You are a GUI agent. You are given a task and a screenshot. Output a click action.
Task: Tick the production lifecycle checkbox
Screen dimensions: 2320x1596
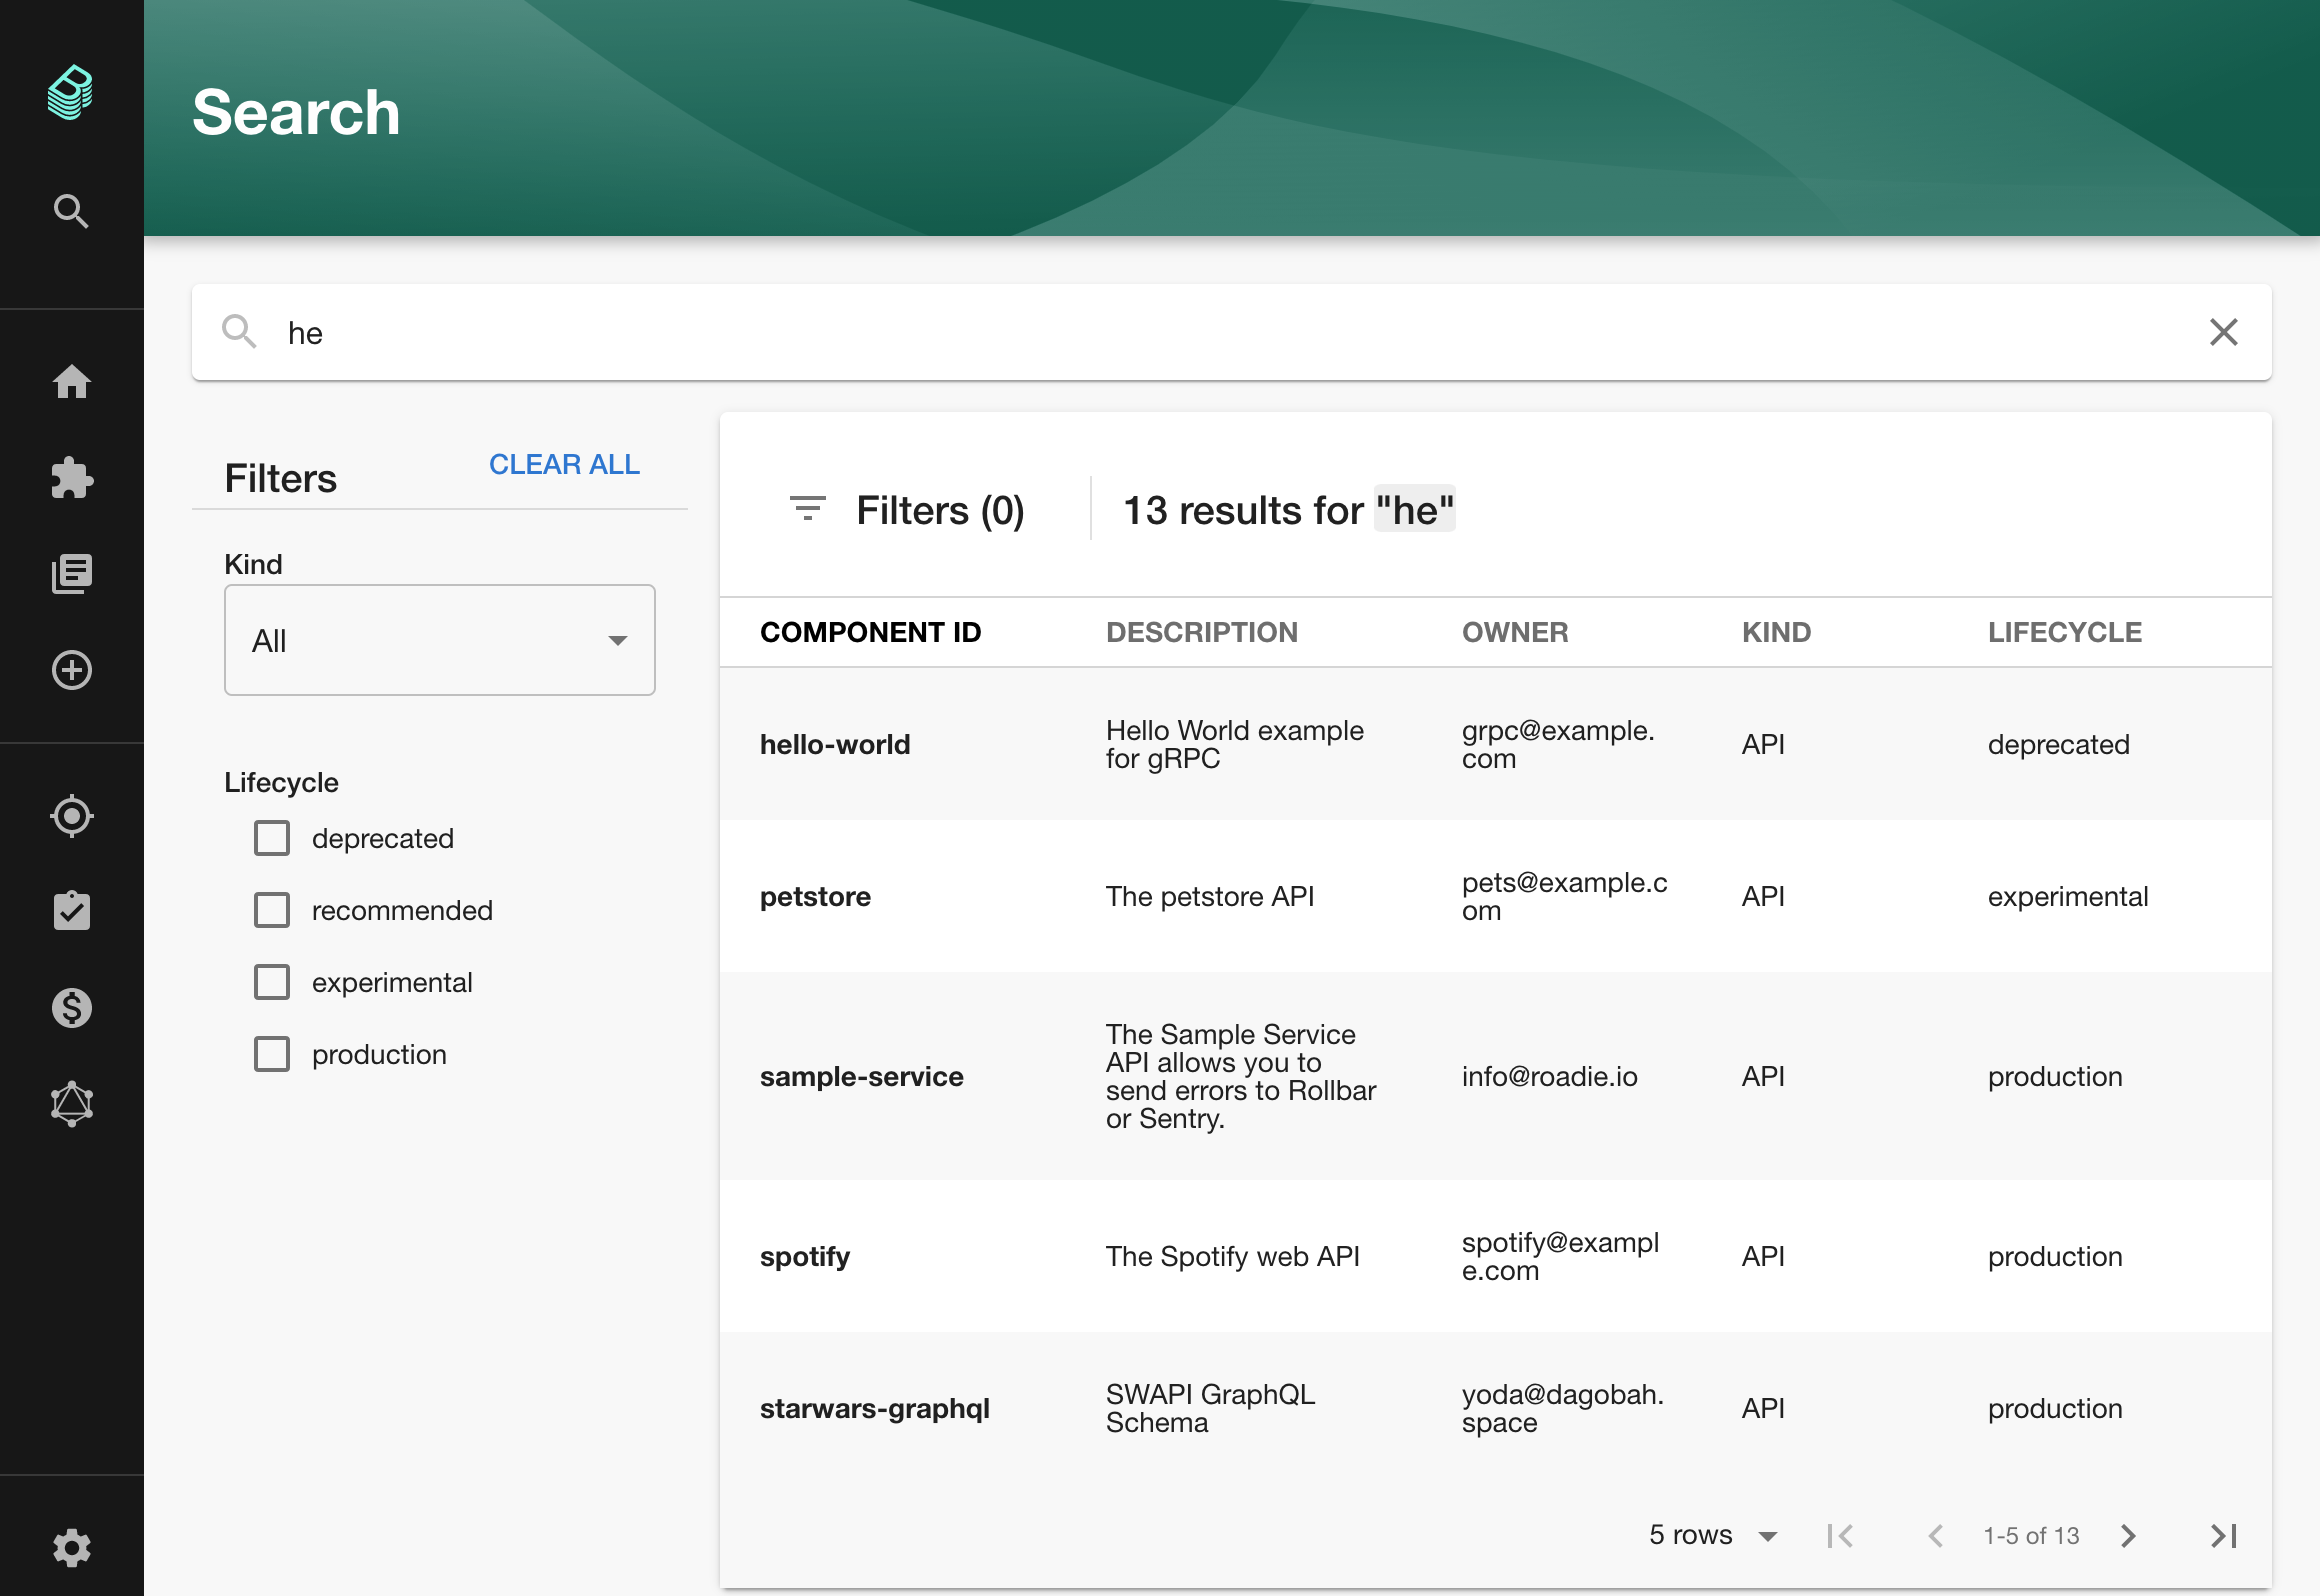272,1054
